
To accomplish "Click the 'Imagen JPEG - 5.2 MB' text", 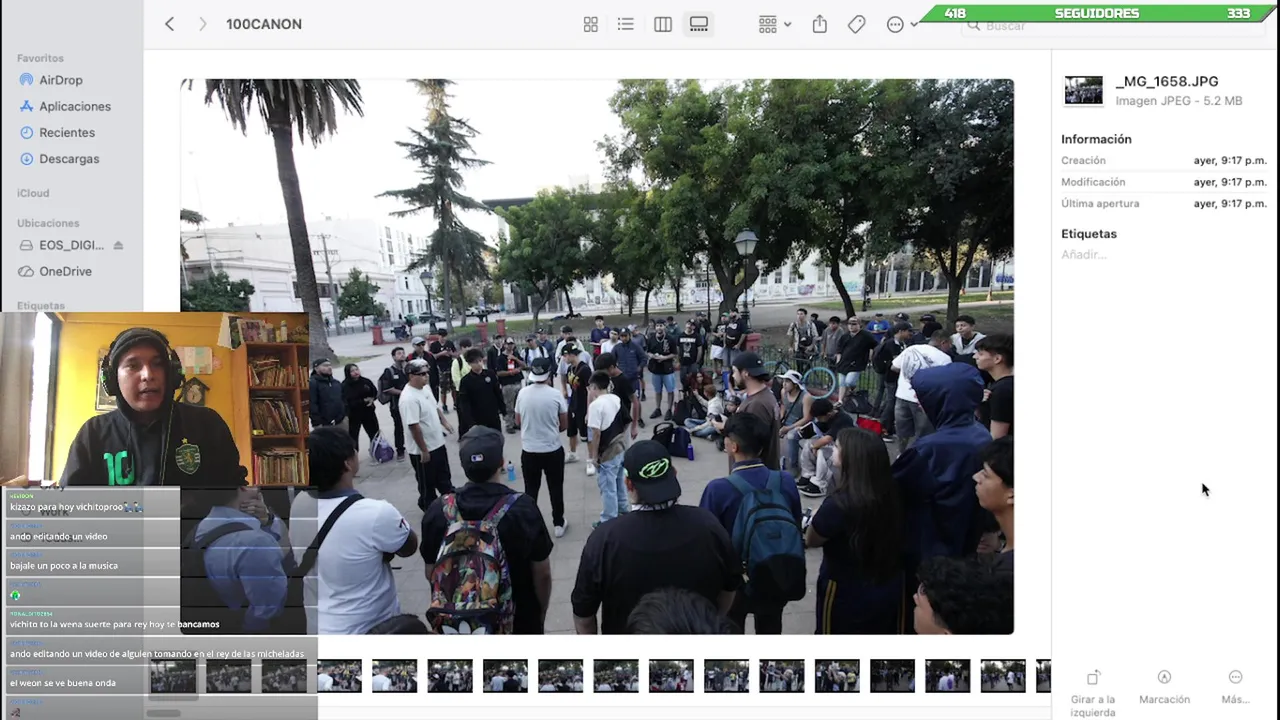I will click(x=1179, y=101).
